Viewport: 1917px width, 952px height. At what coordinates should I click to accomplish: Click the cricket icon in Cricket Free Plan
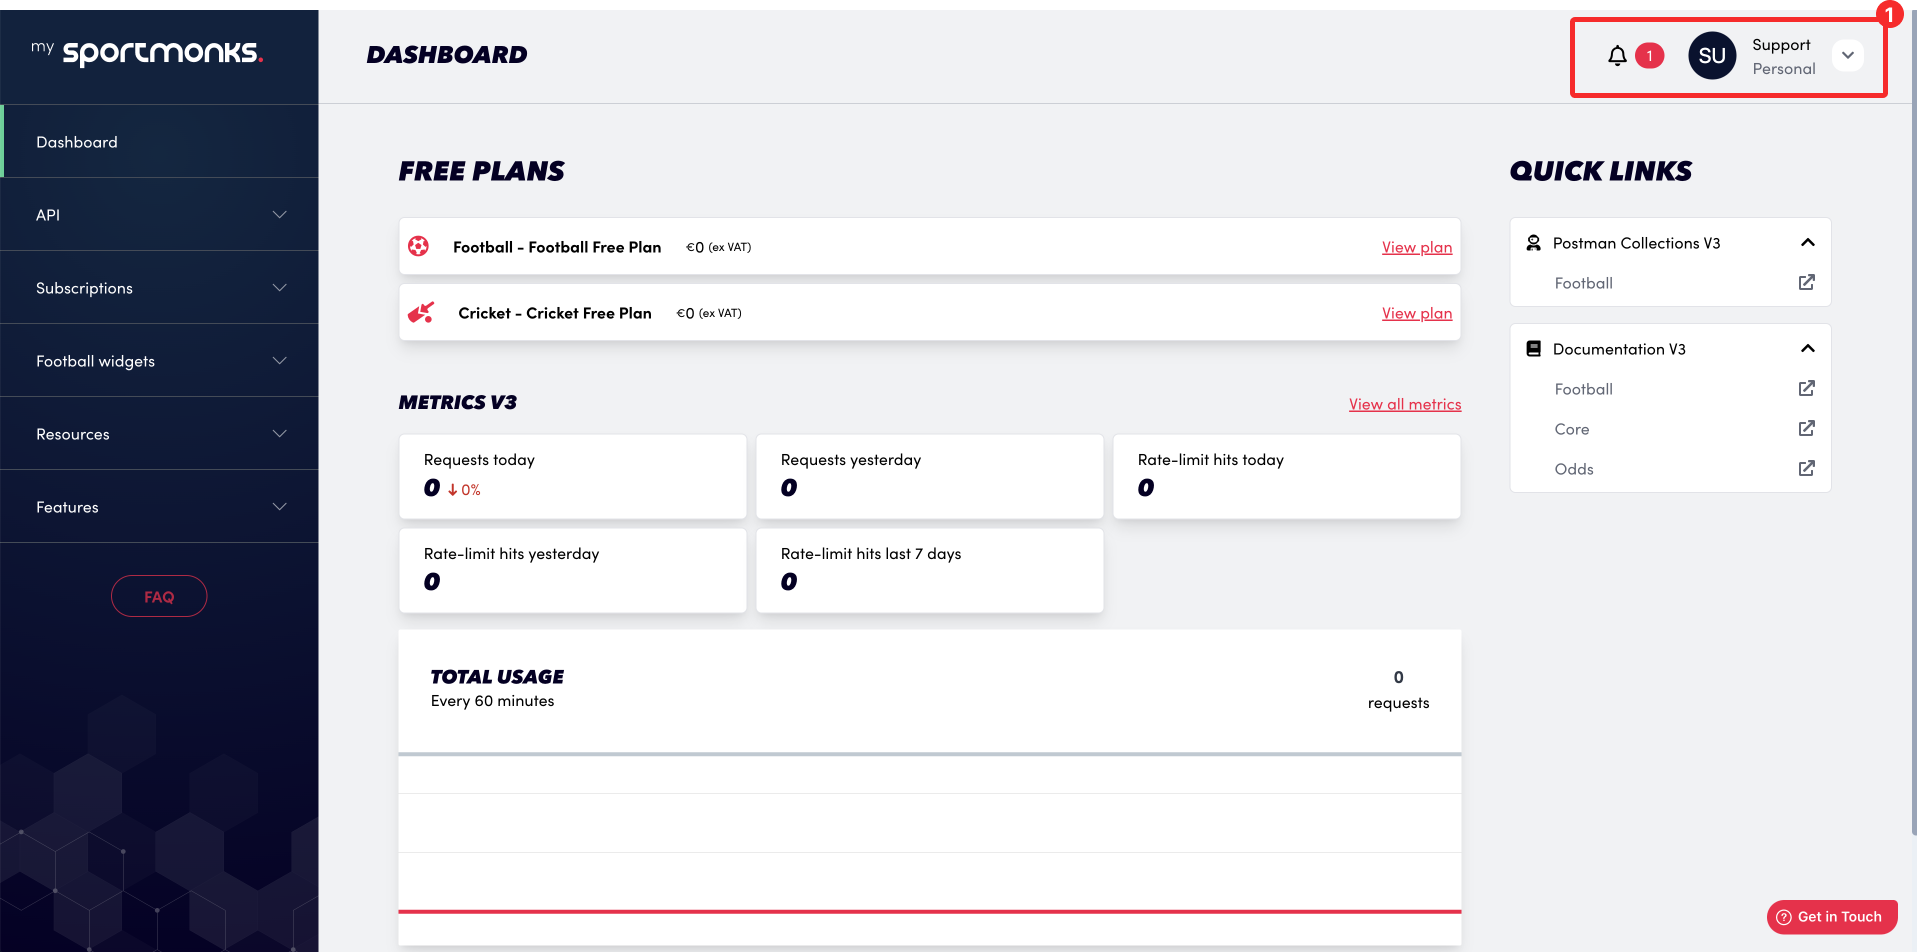point(421,313)
